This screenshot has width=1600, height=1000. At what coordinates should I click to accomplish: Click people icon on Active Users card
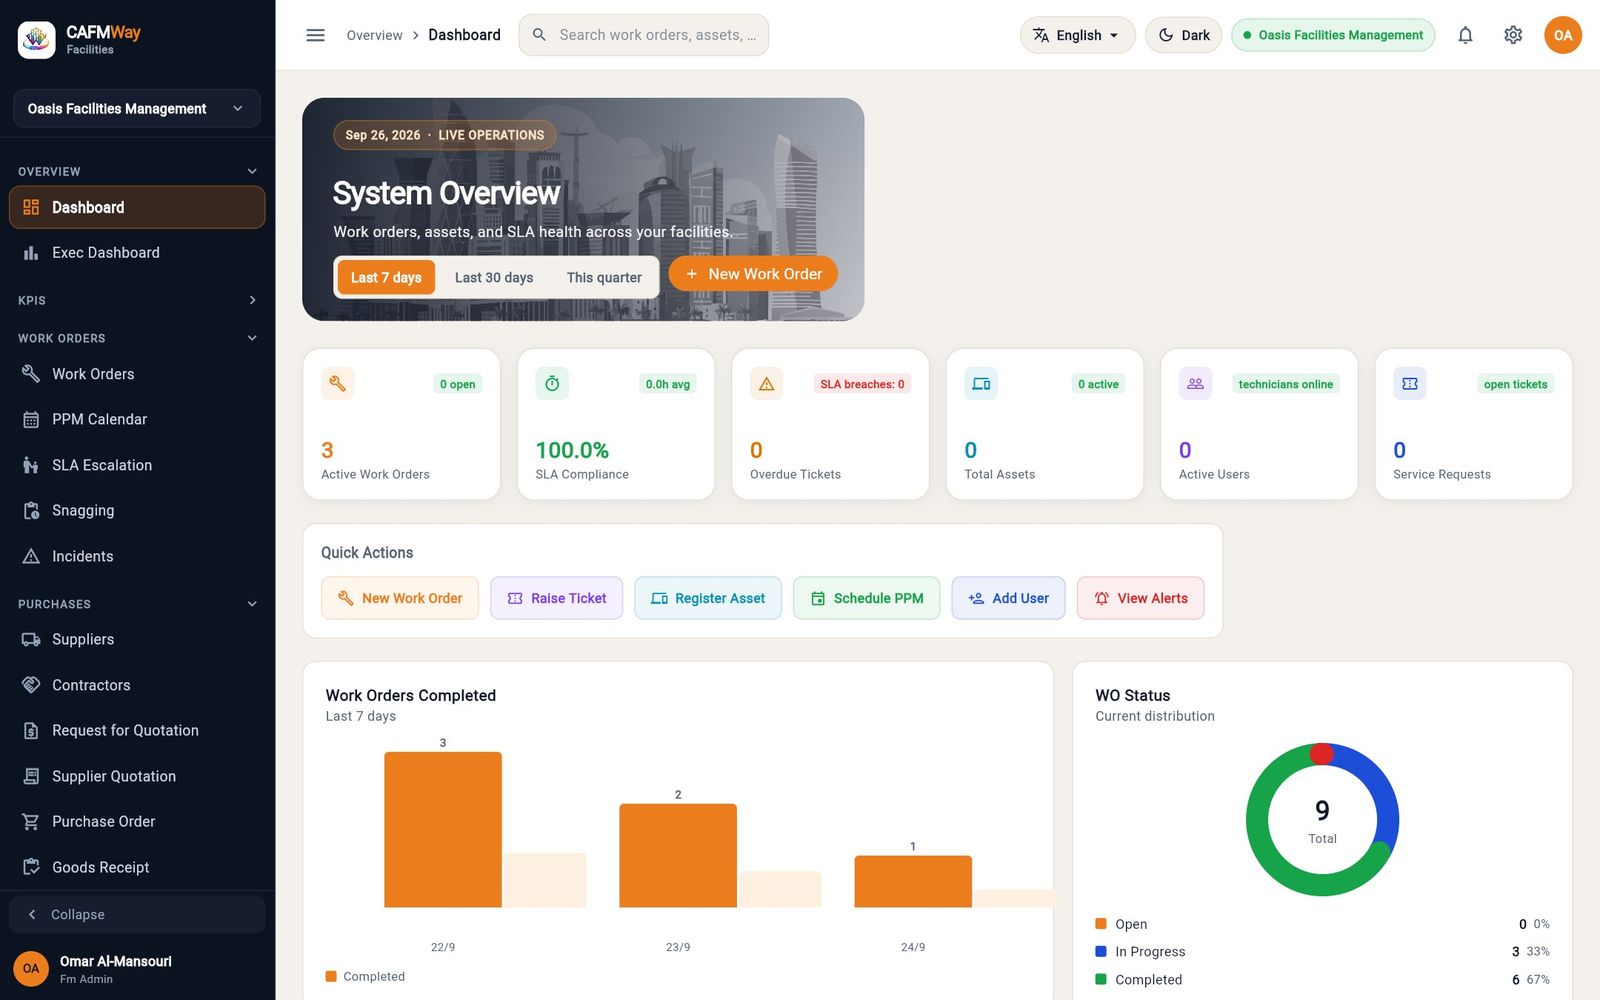click(1195, 383)
